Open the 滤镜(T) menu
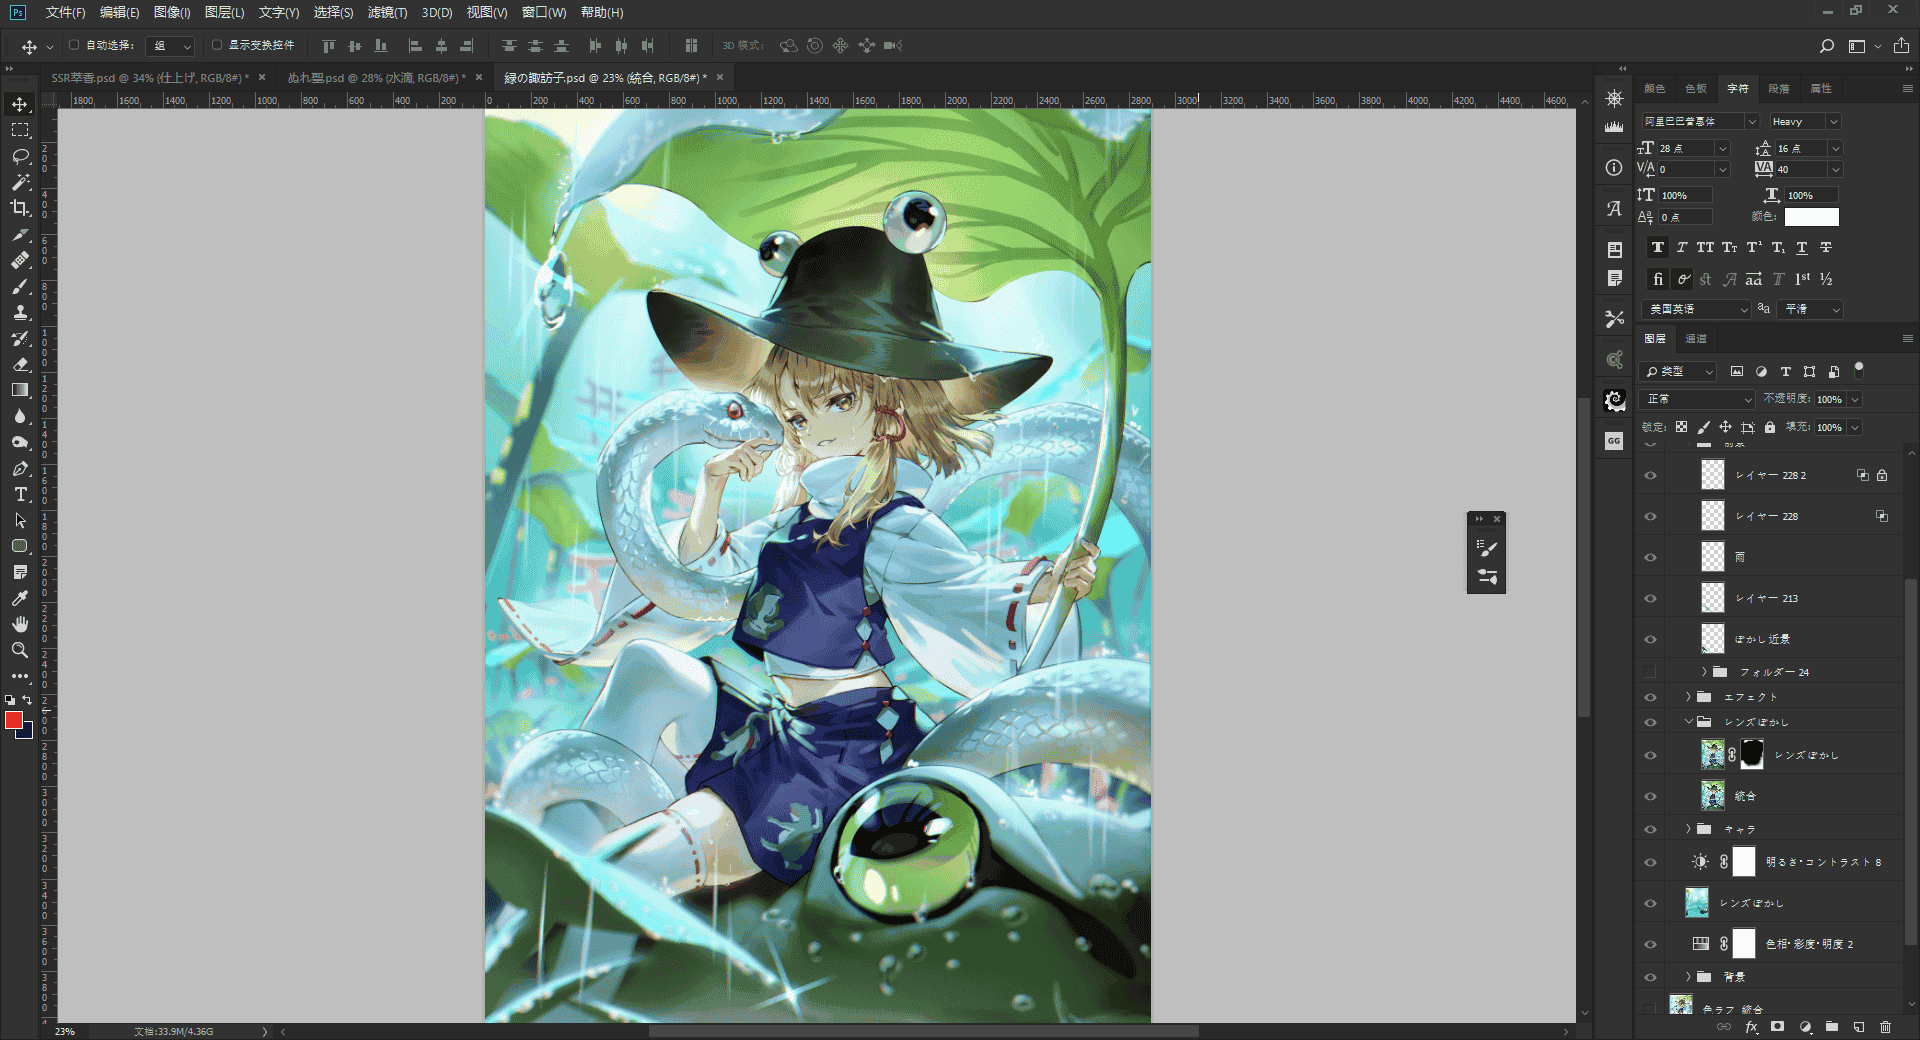The width and height of the screenshot is (1920, 1040). click(387, 12)
